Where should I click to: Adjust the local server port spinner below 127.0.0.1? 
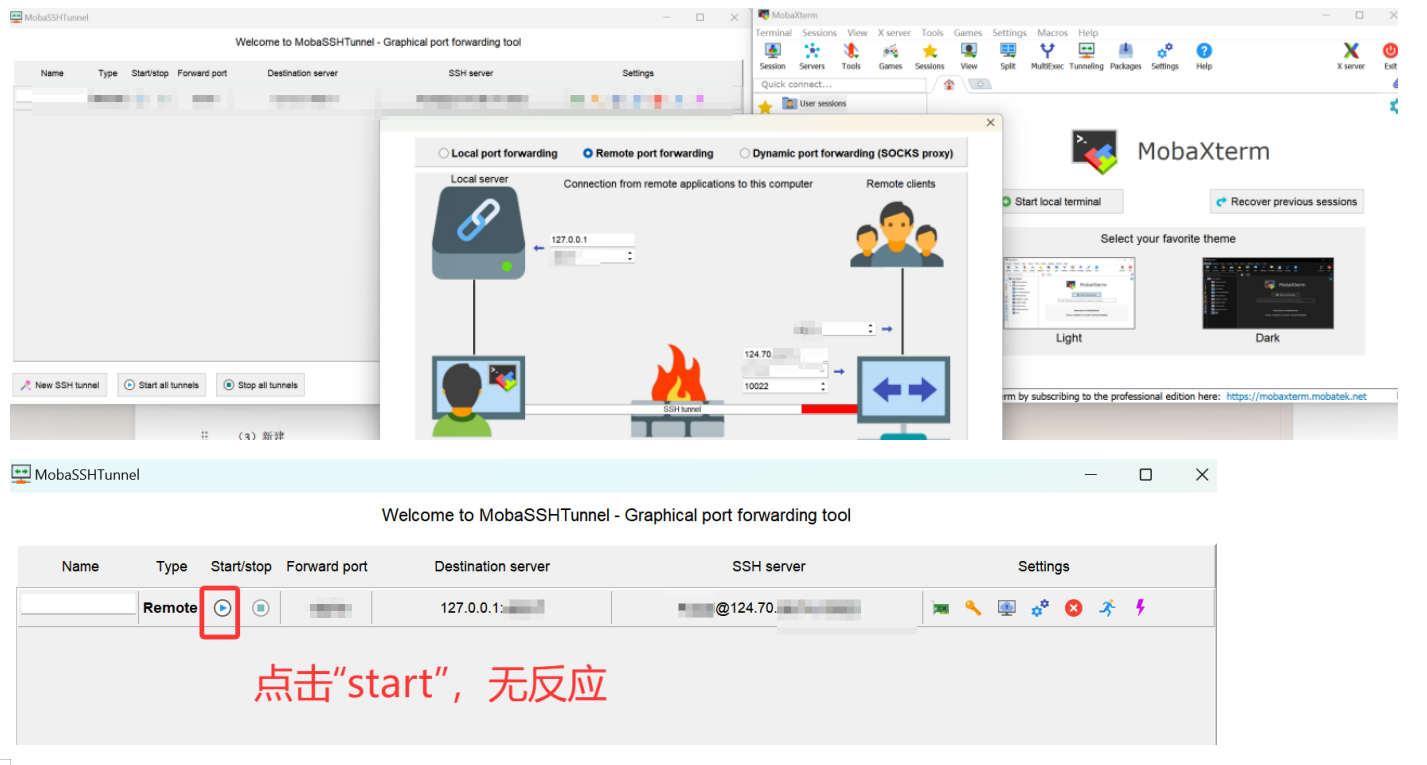[x=629, y=256]
